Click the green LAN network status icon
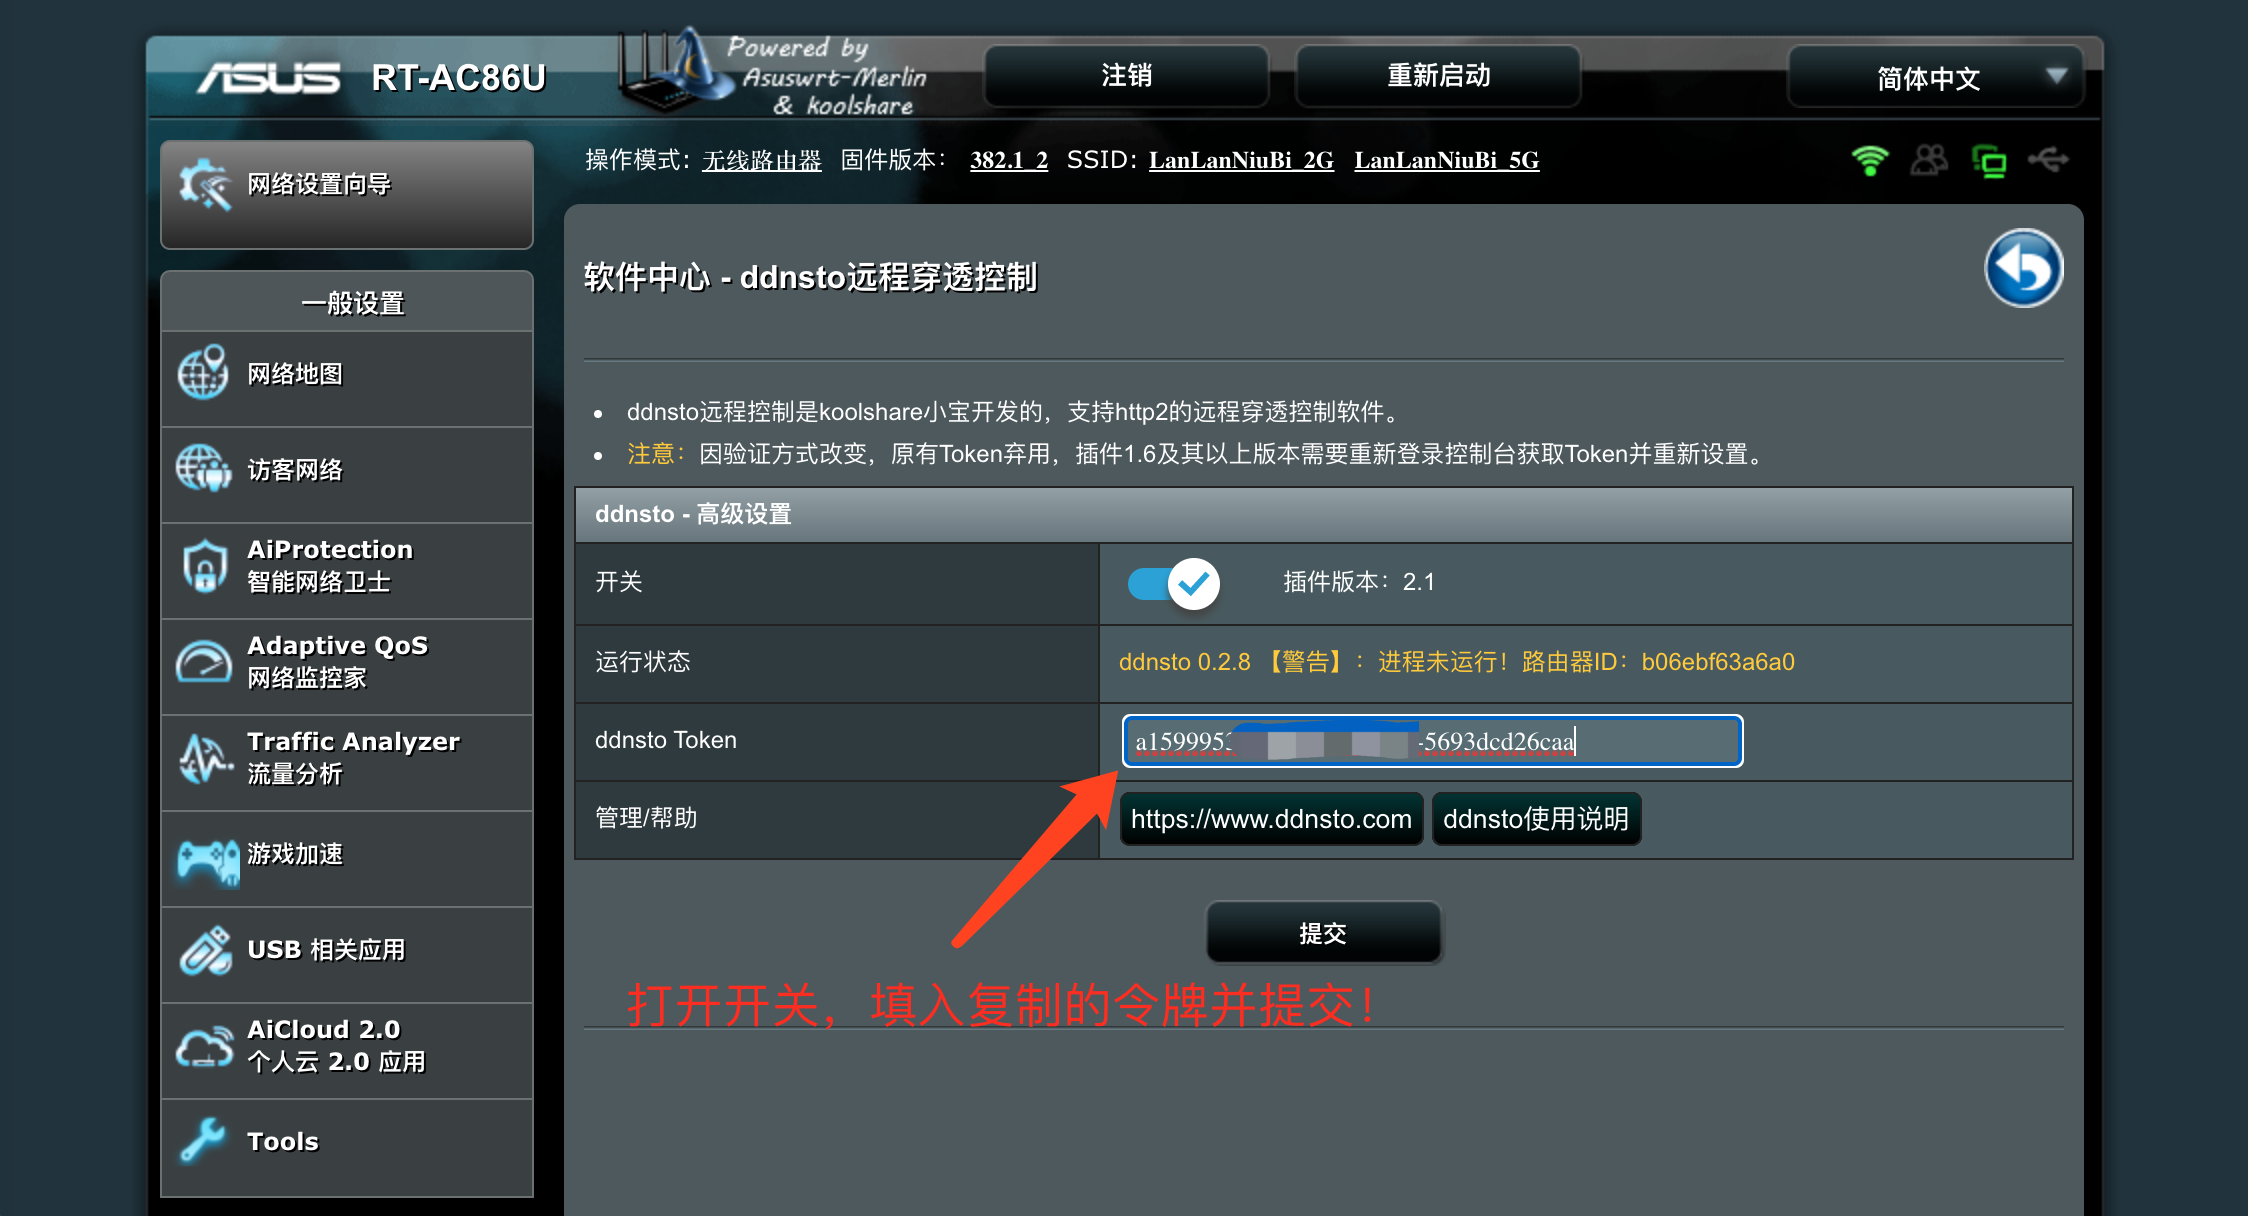 tap(1989, 161)
